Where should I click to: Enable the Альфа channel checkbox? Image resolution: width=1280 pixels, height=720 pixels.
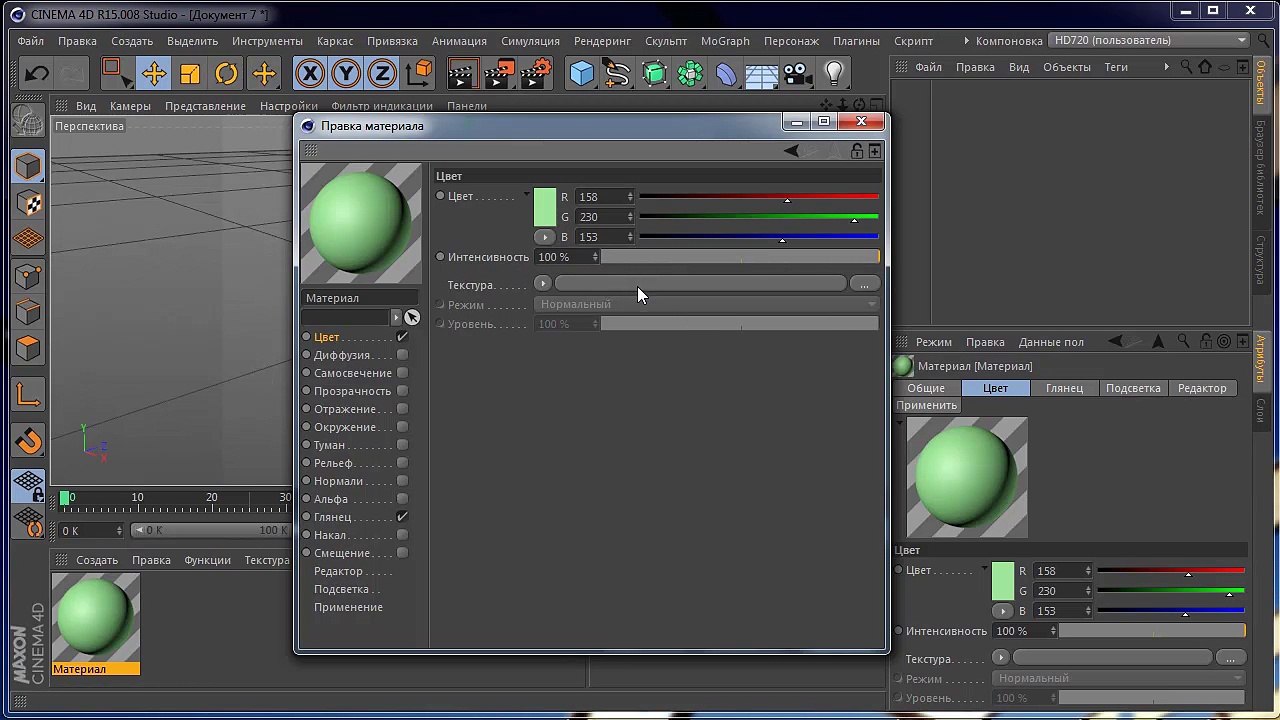click(402, 499)
